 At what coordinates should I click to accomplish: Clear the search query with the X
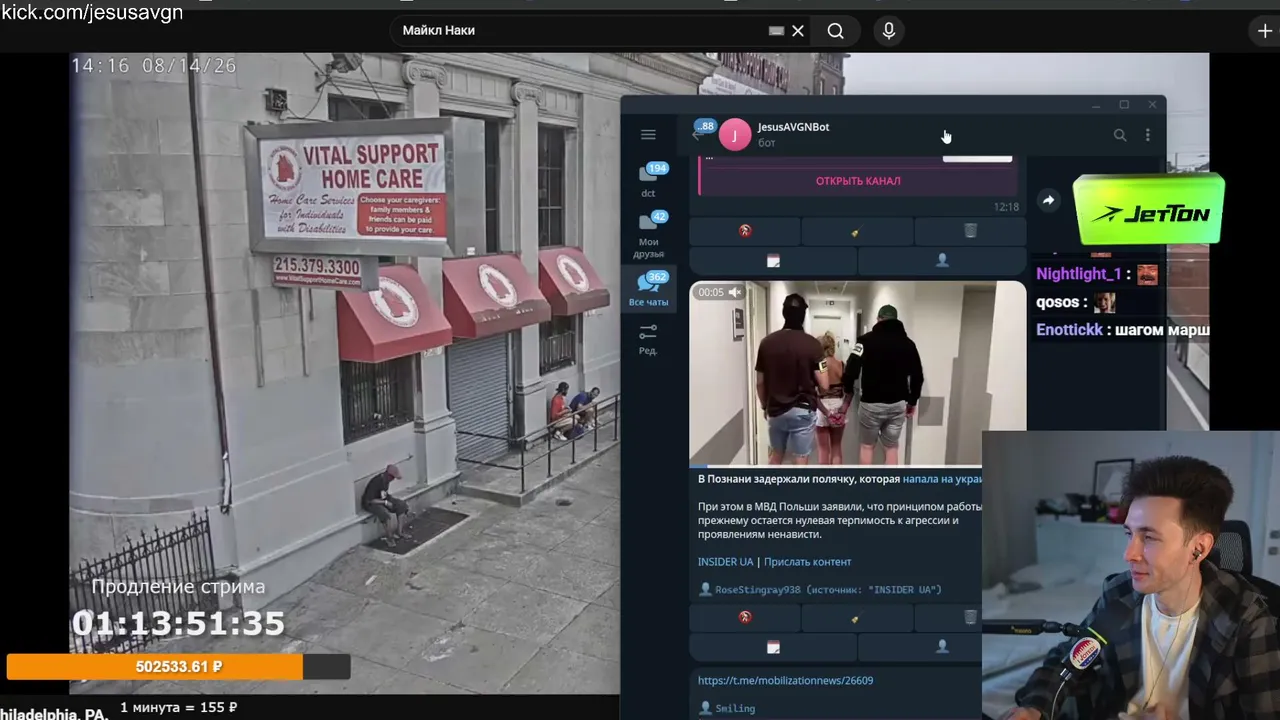point(798,31)
